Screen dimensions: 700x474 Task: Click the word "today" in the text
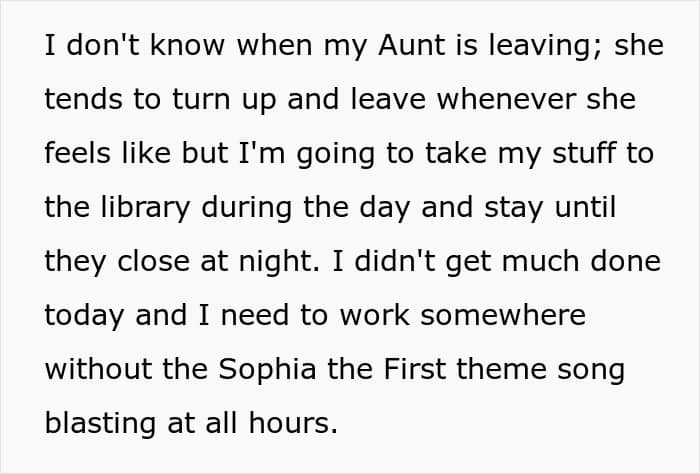click(84, 317)
